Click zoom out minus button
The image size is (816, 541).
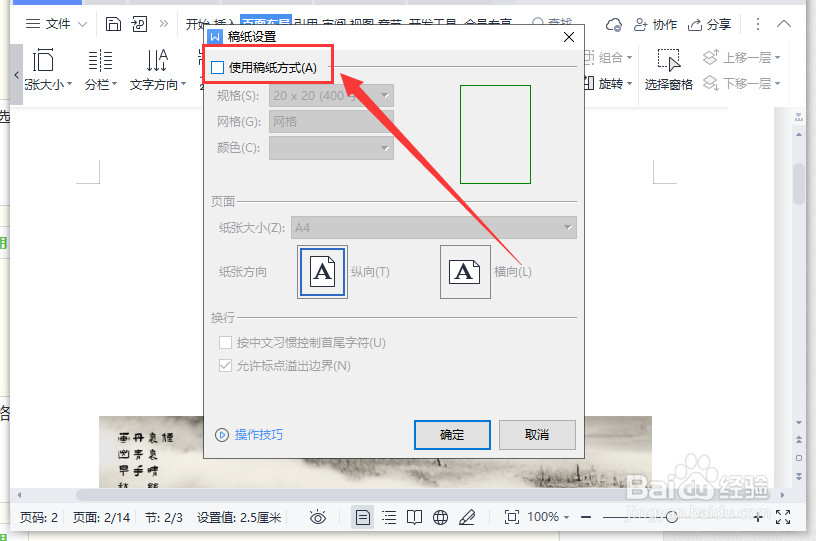click(x=586, y=517)
